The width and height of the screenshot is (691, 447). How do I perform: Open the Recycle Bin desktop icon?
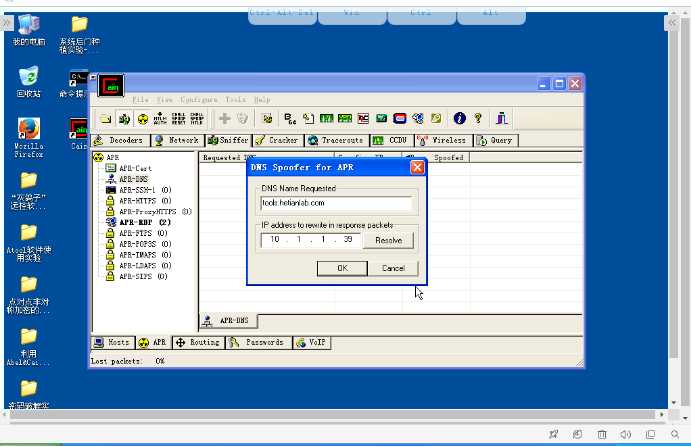coord(29,82)
